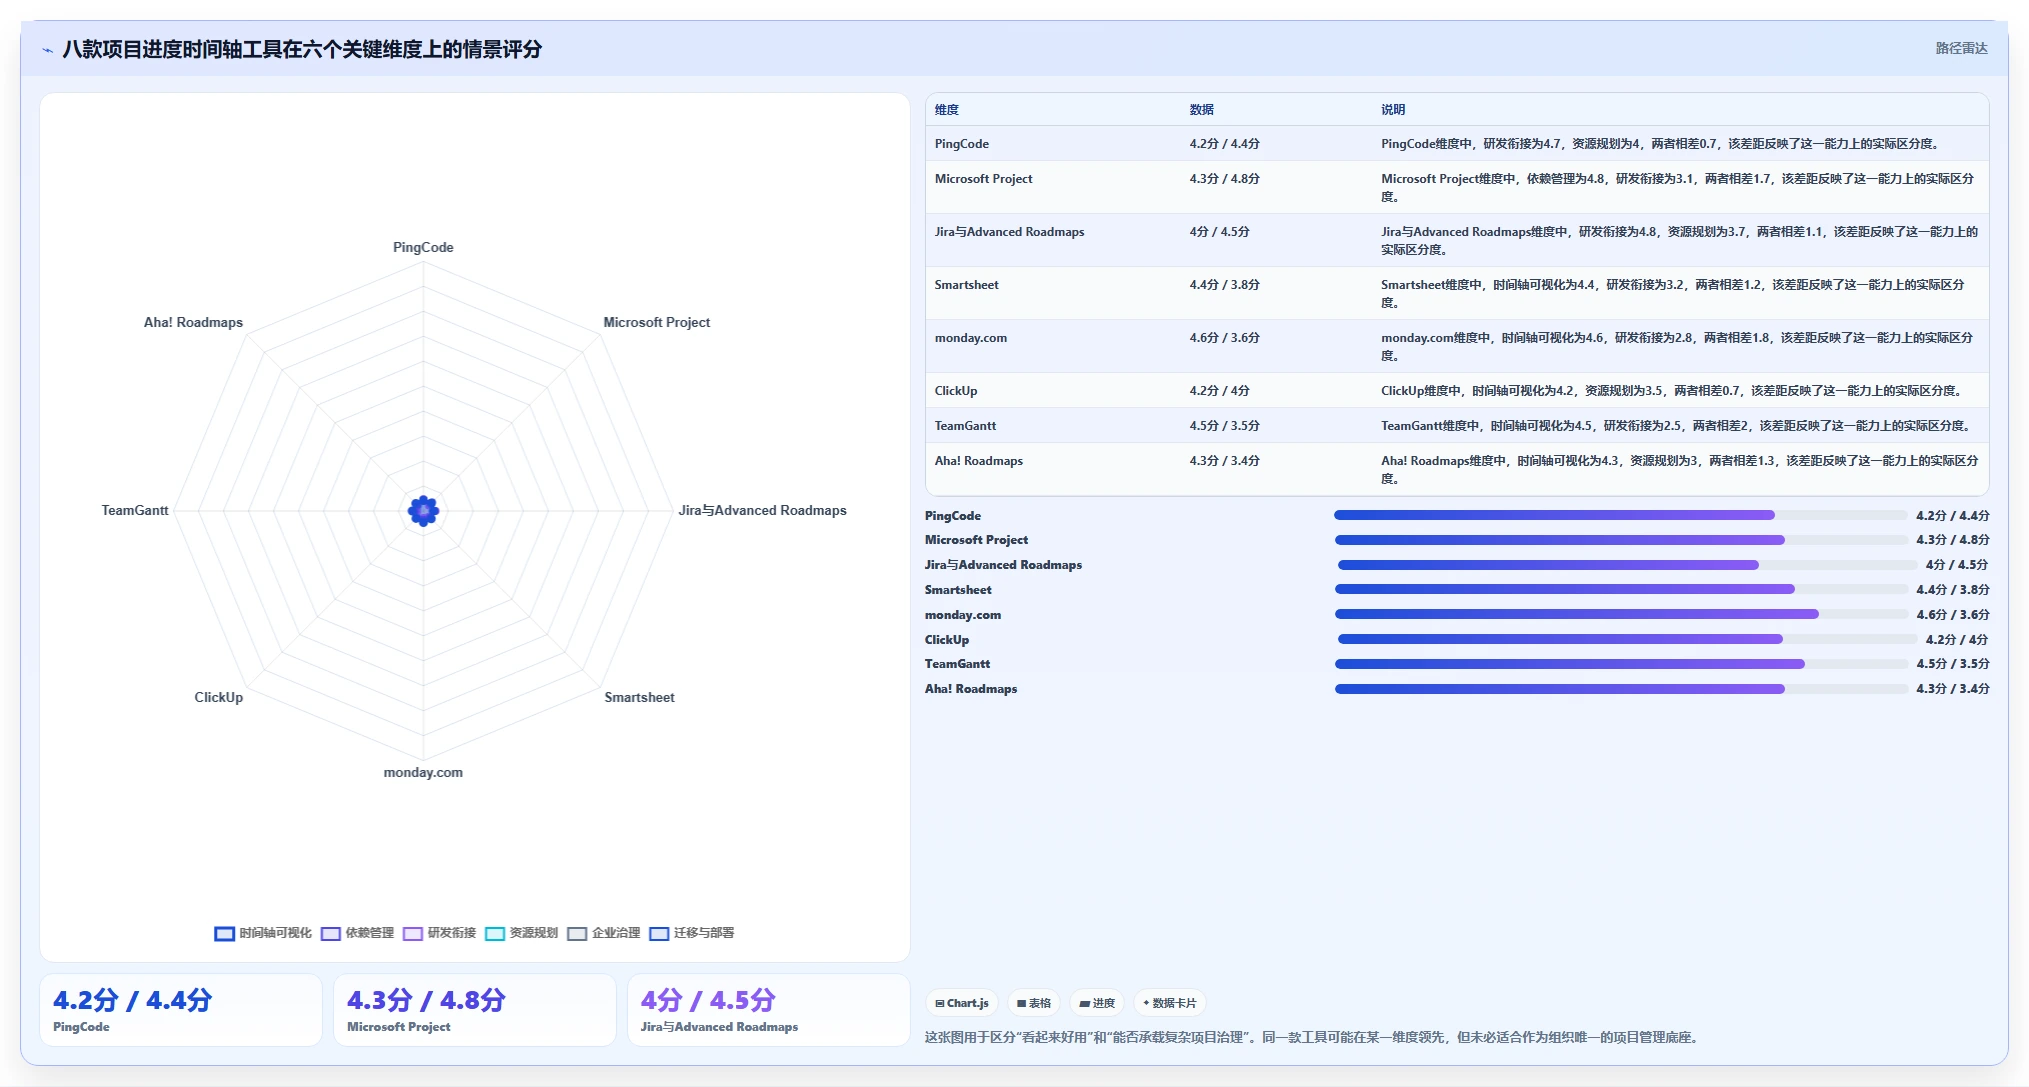
Task: Click the monday.com axis label on radar
Action: (423, 773)
